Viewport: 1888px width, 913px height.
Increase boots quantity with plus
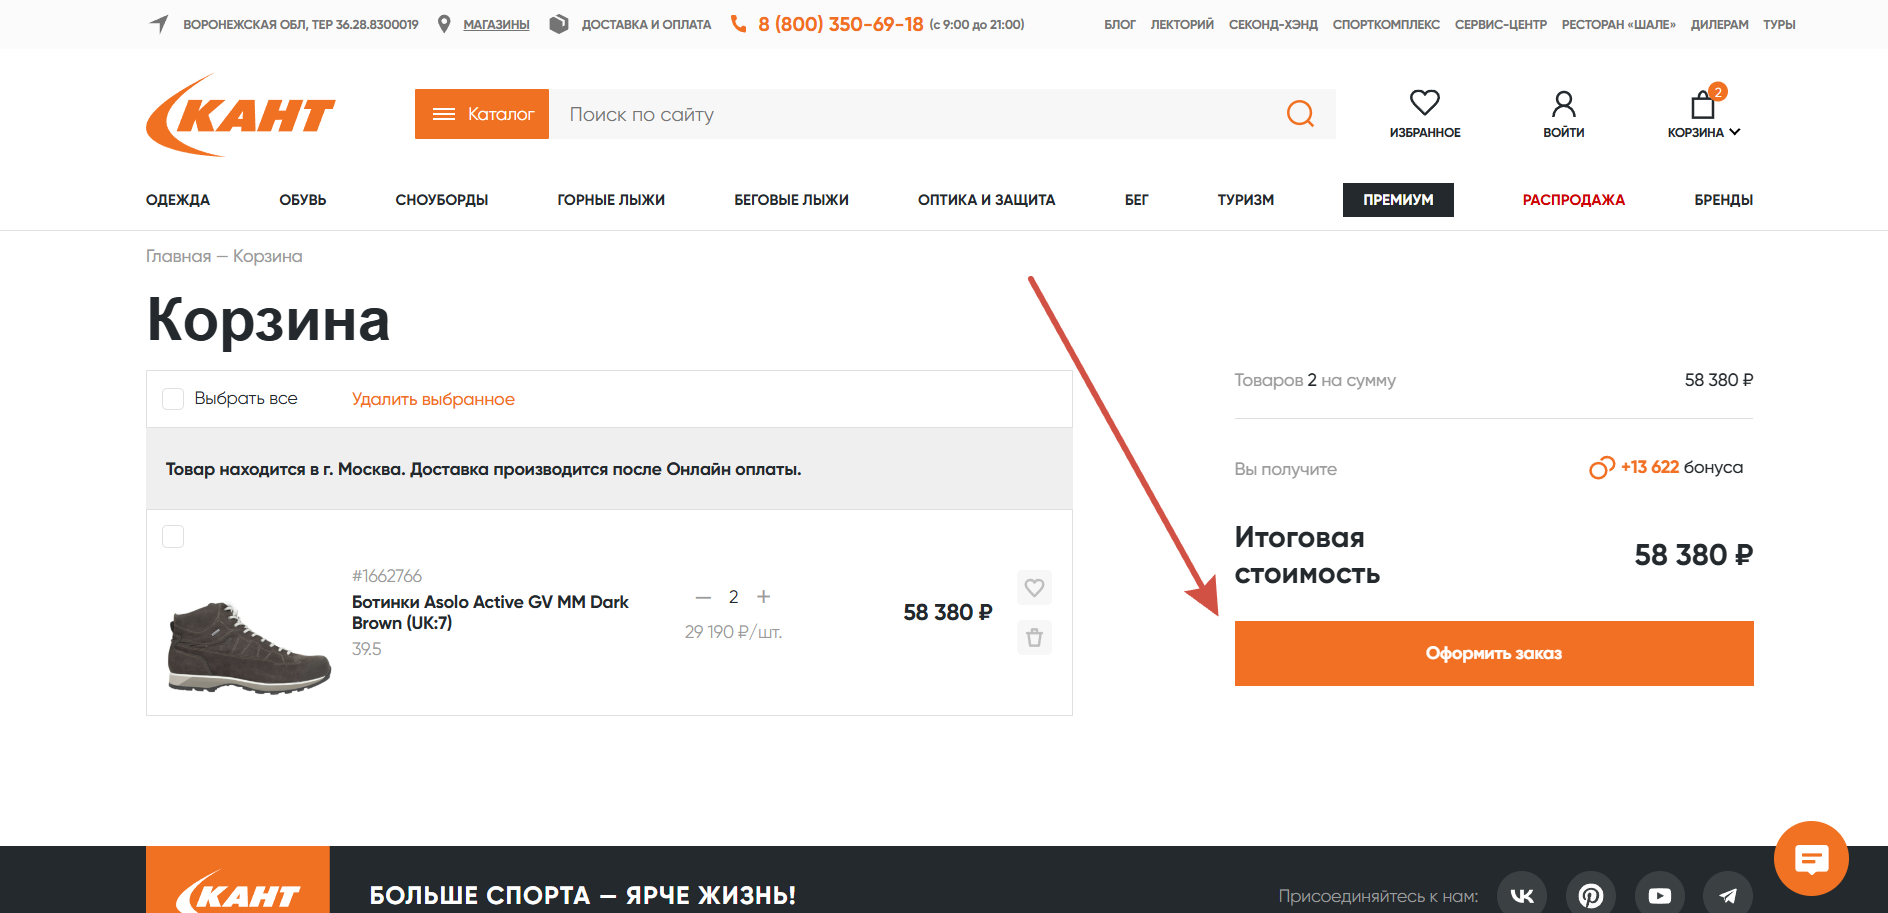[x=764, y=597]
